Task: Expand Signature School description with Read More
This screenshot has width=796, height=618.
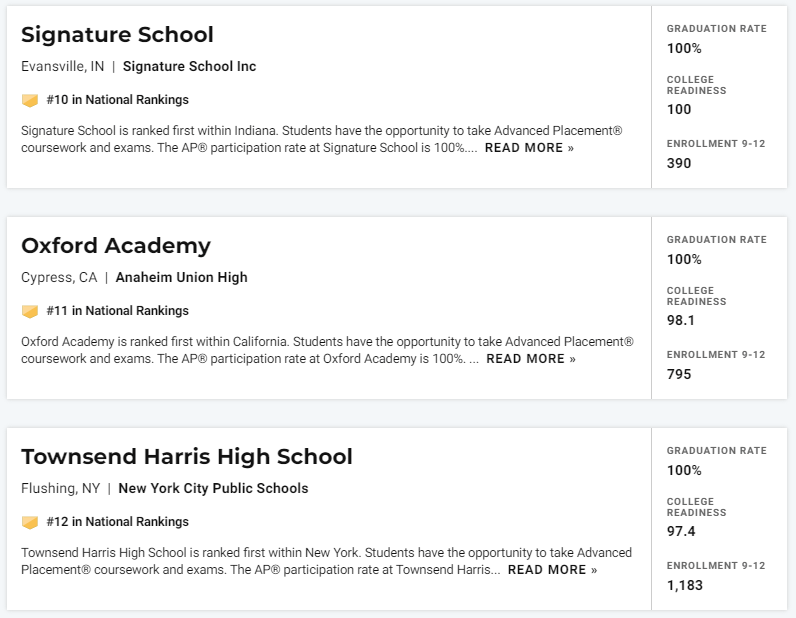Action: coord(529,148)
